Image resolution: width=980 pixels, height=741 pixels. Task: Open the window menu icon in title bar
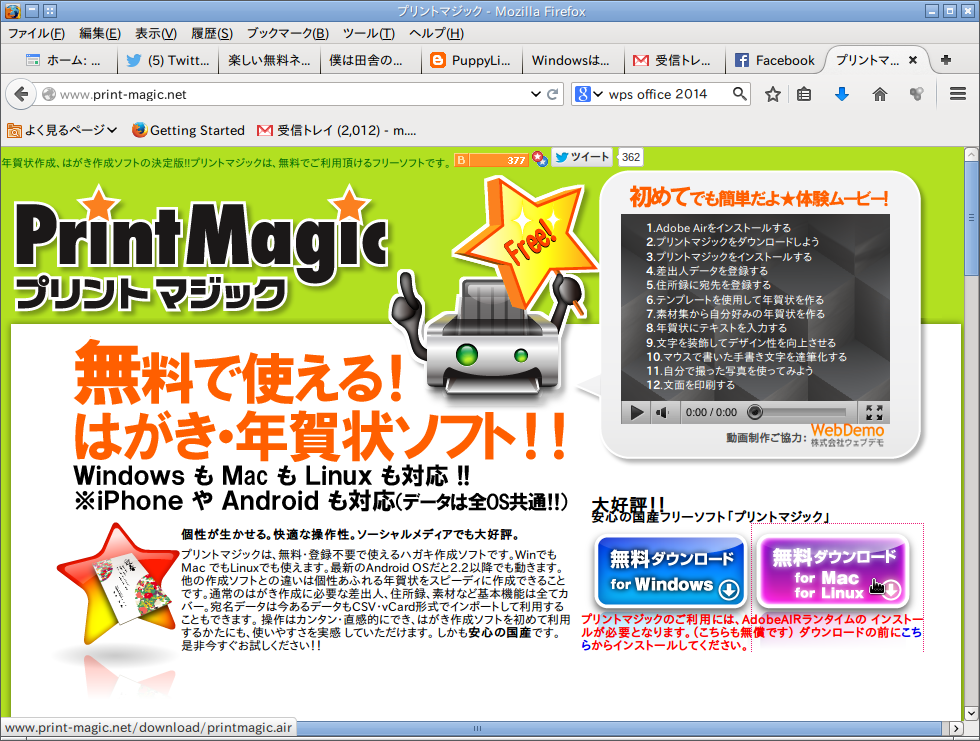point(12,11)
